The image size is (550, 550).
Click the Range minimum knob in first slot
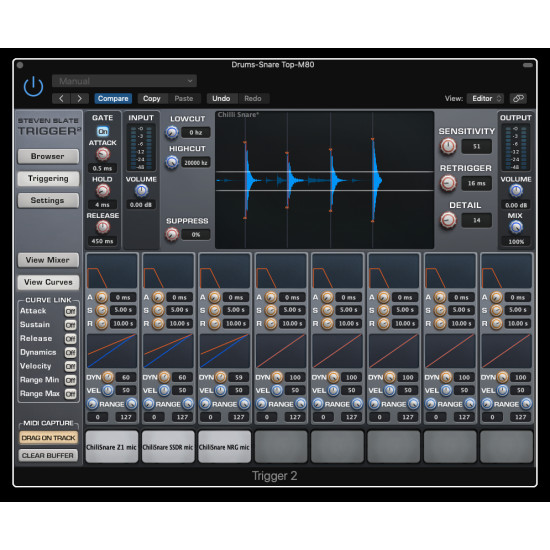(x=92, y=404)
